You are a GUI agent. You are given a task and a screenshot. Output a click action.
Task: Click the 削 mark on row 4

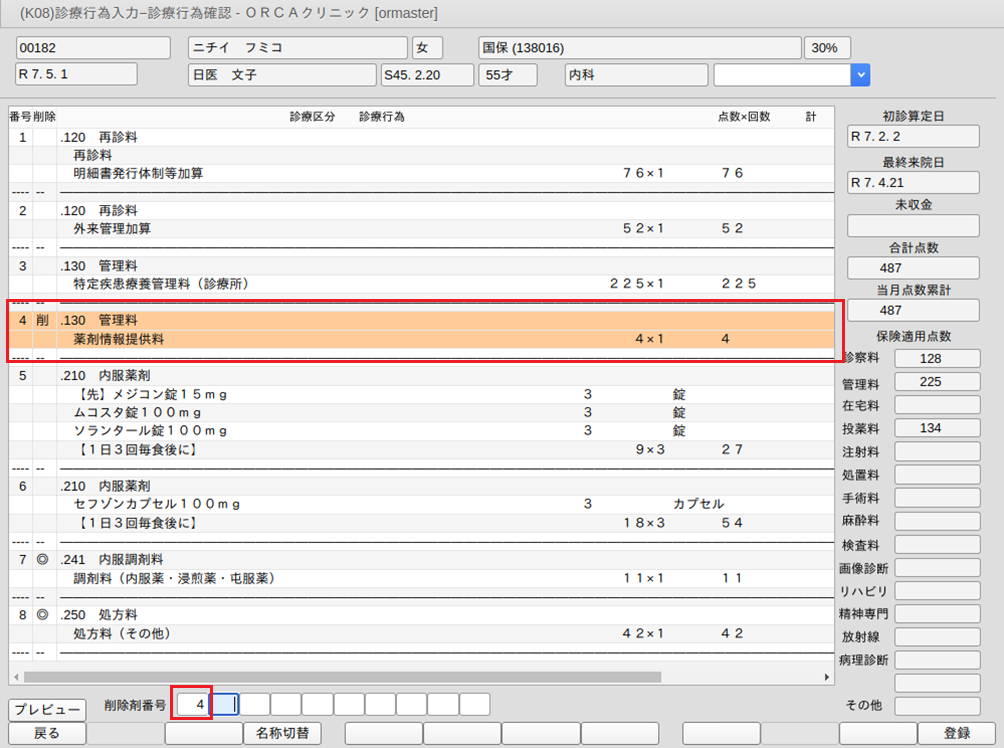coord(42,320)
